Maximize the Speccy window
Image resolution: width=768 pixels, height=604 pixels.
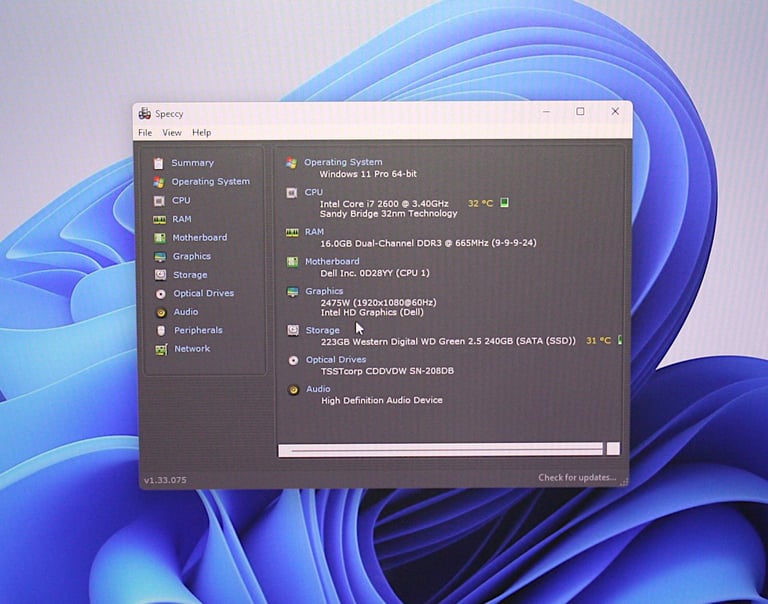[580, 112]
